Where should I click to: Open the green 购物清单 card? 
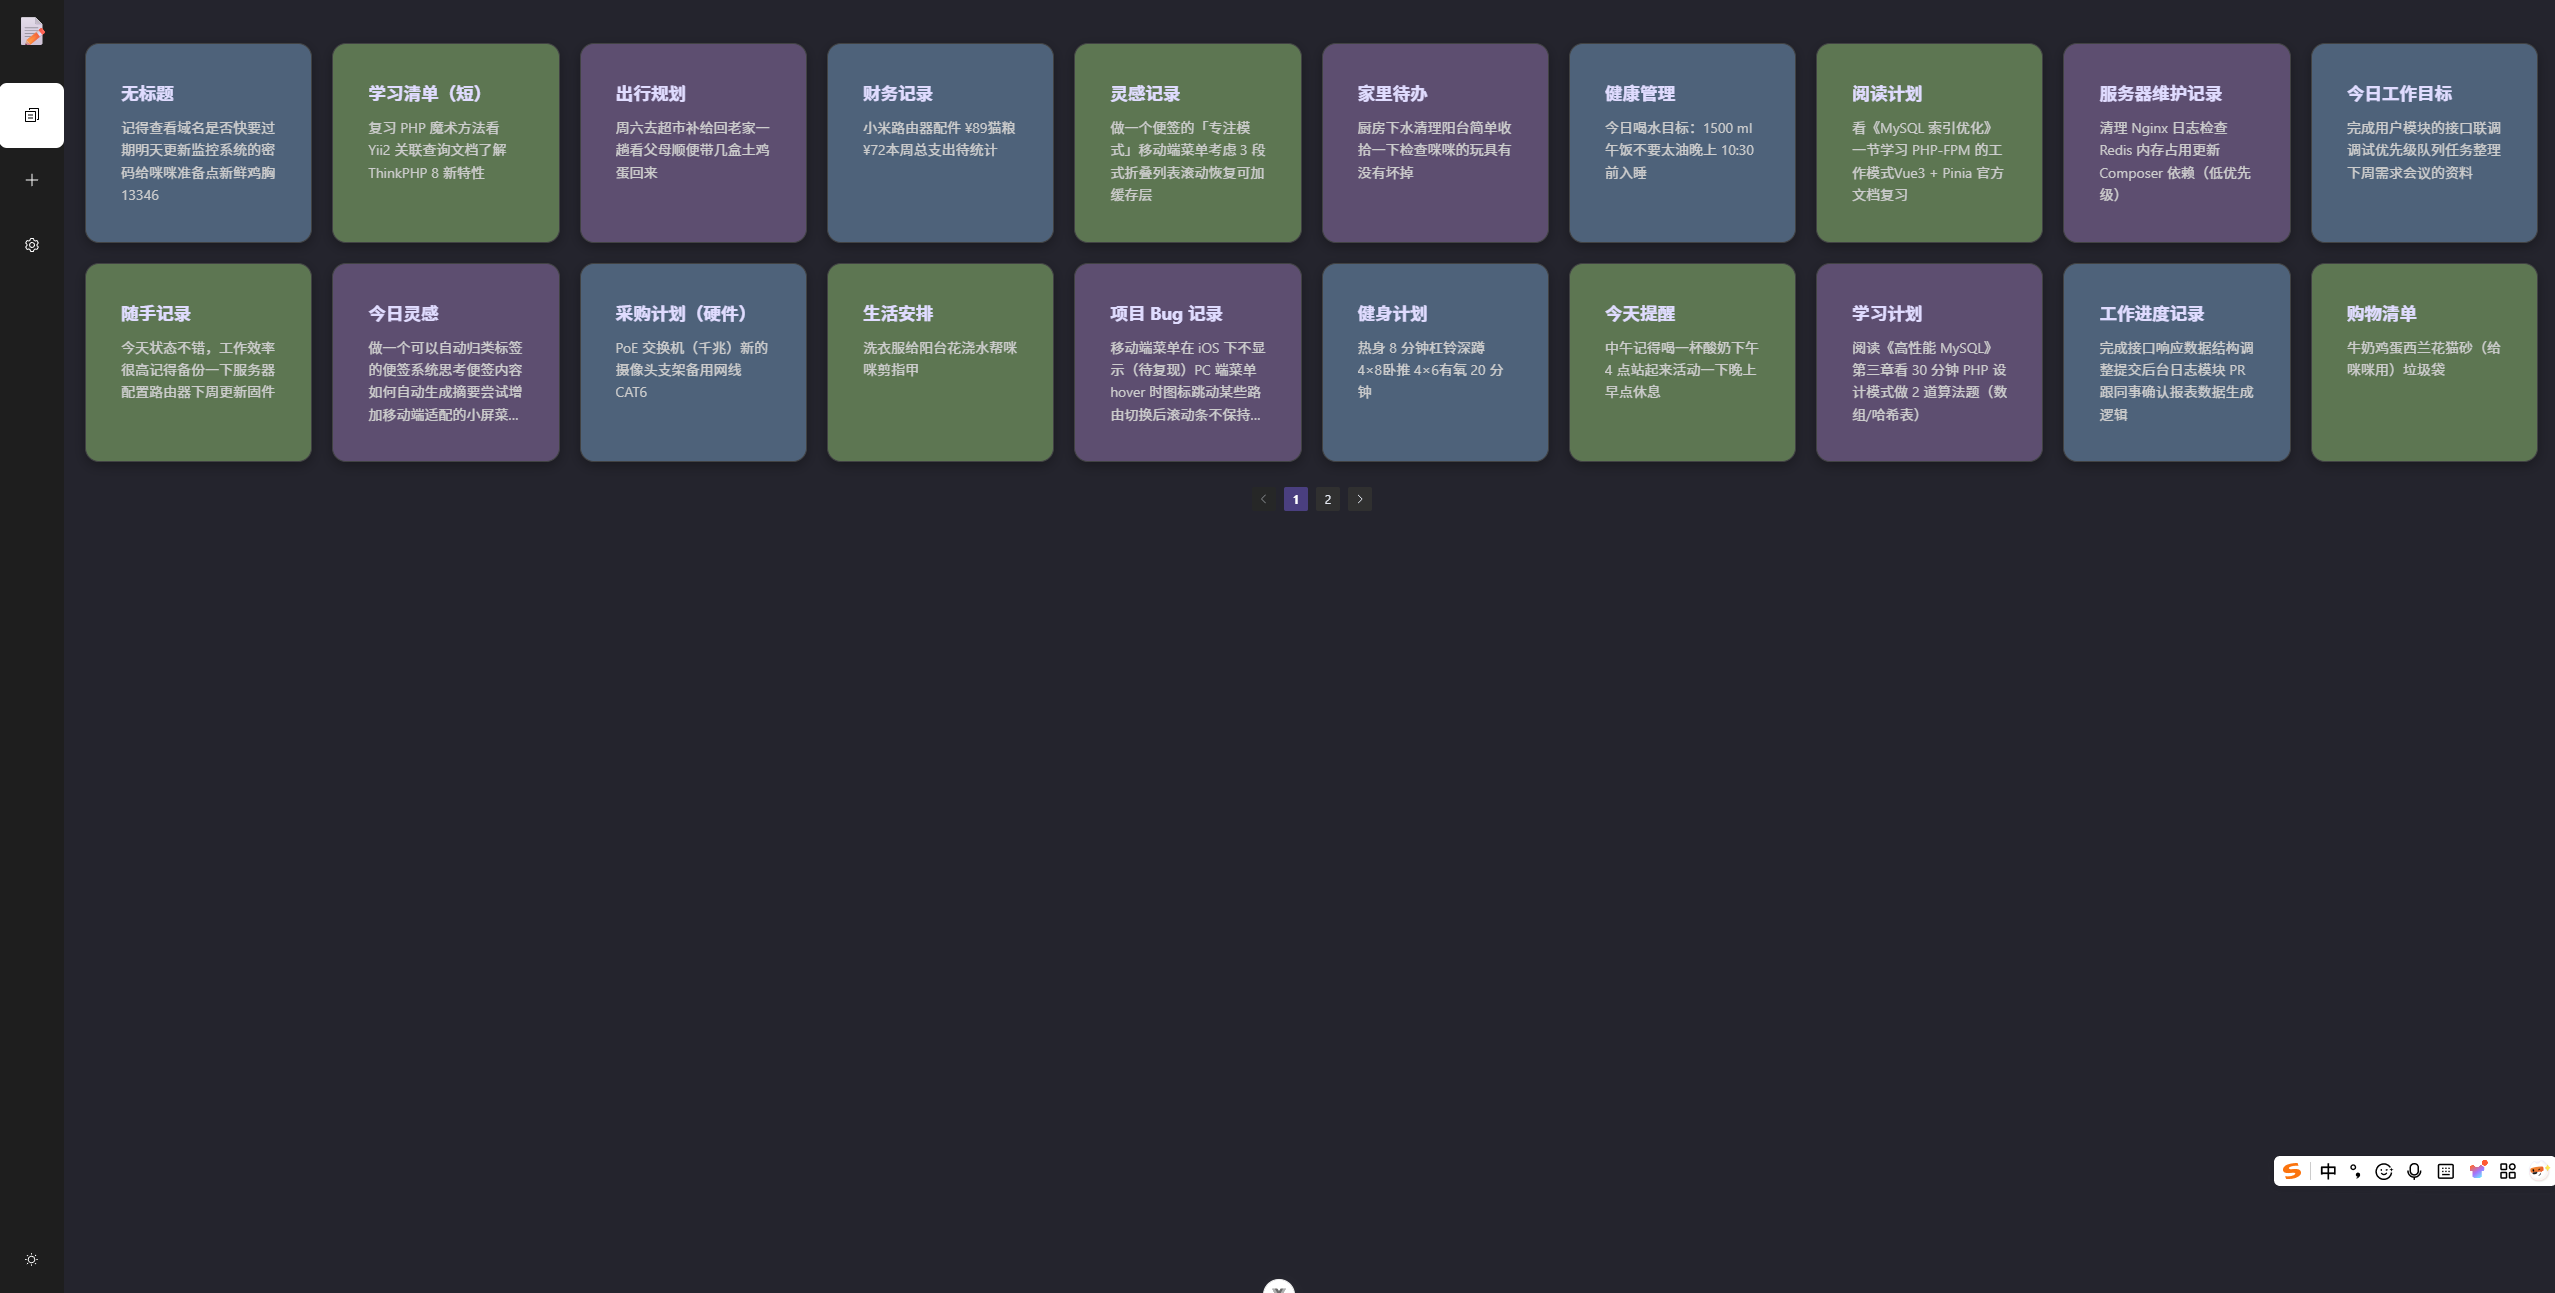tap(2423, 362)
